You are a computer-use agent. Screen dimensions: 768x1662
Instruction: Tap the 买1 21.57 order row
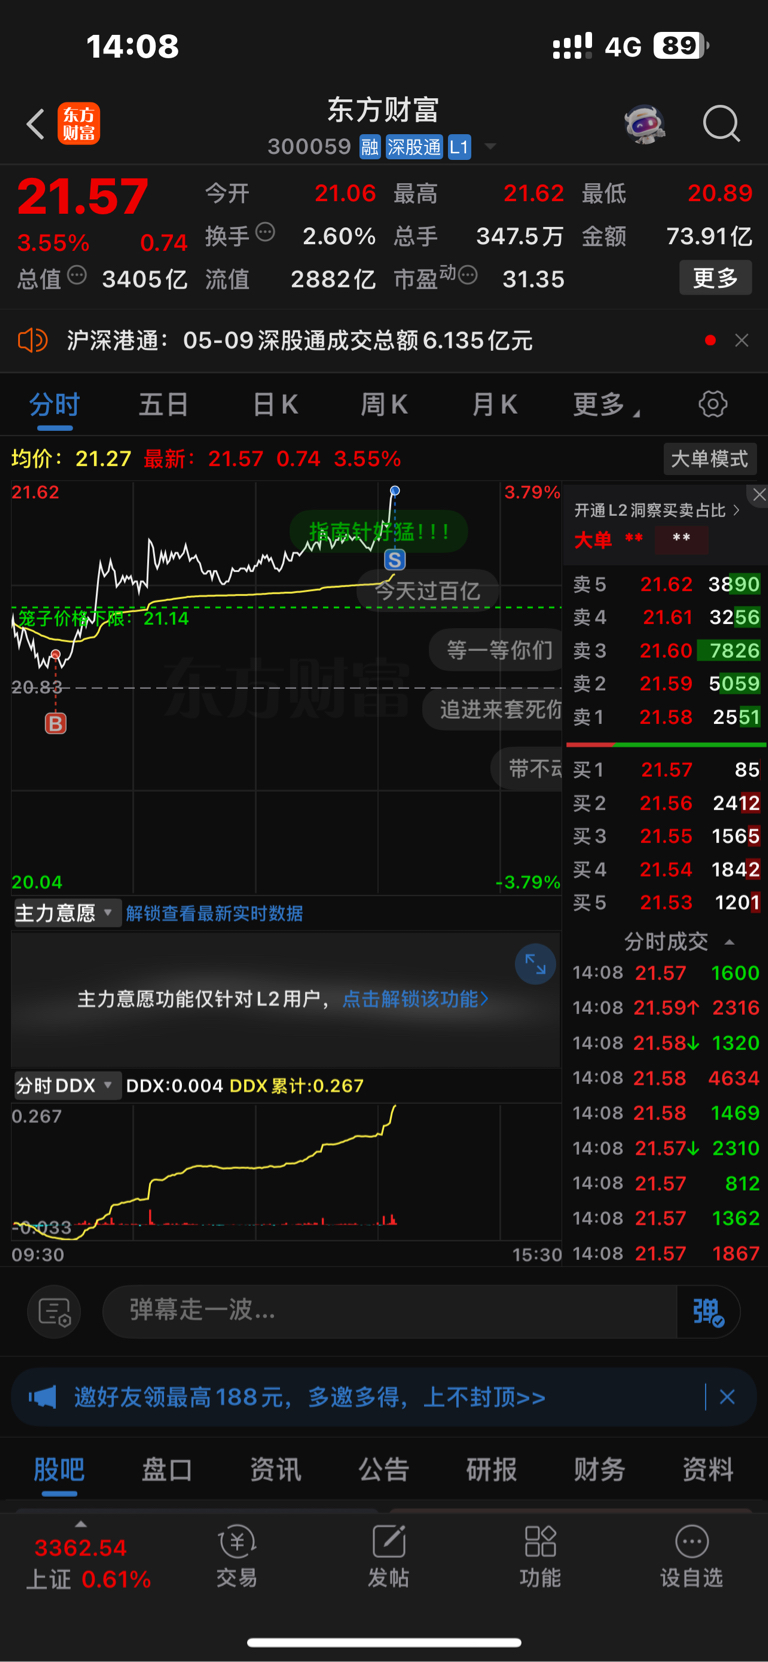[666, 770]
